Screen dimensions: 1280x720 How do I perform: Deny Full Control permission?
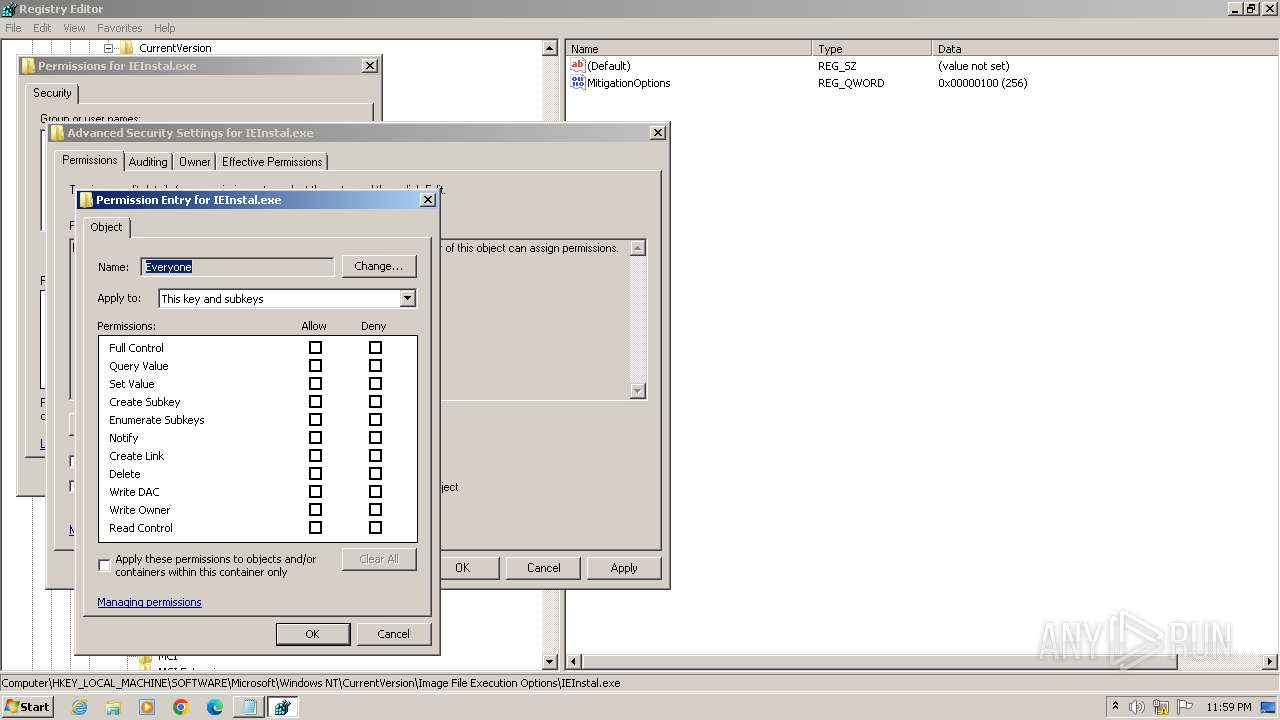click(x=375, y=348)
